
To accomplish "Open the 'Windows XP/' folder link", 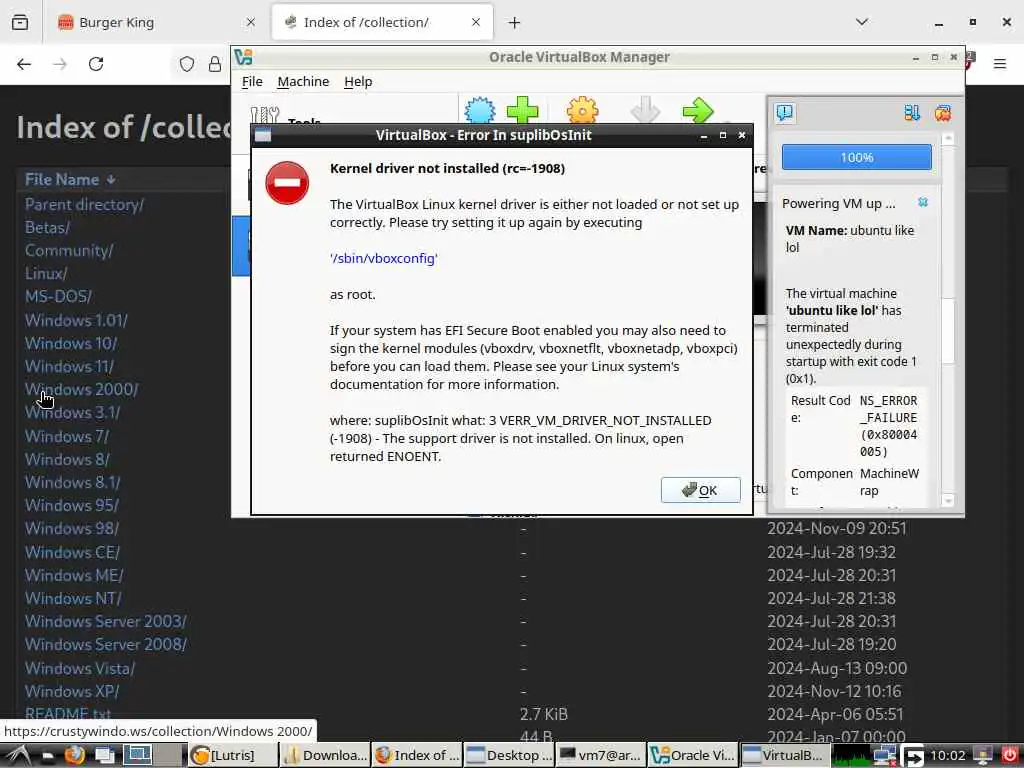I will pyautogui.click(x=72, y=691).
